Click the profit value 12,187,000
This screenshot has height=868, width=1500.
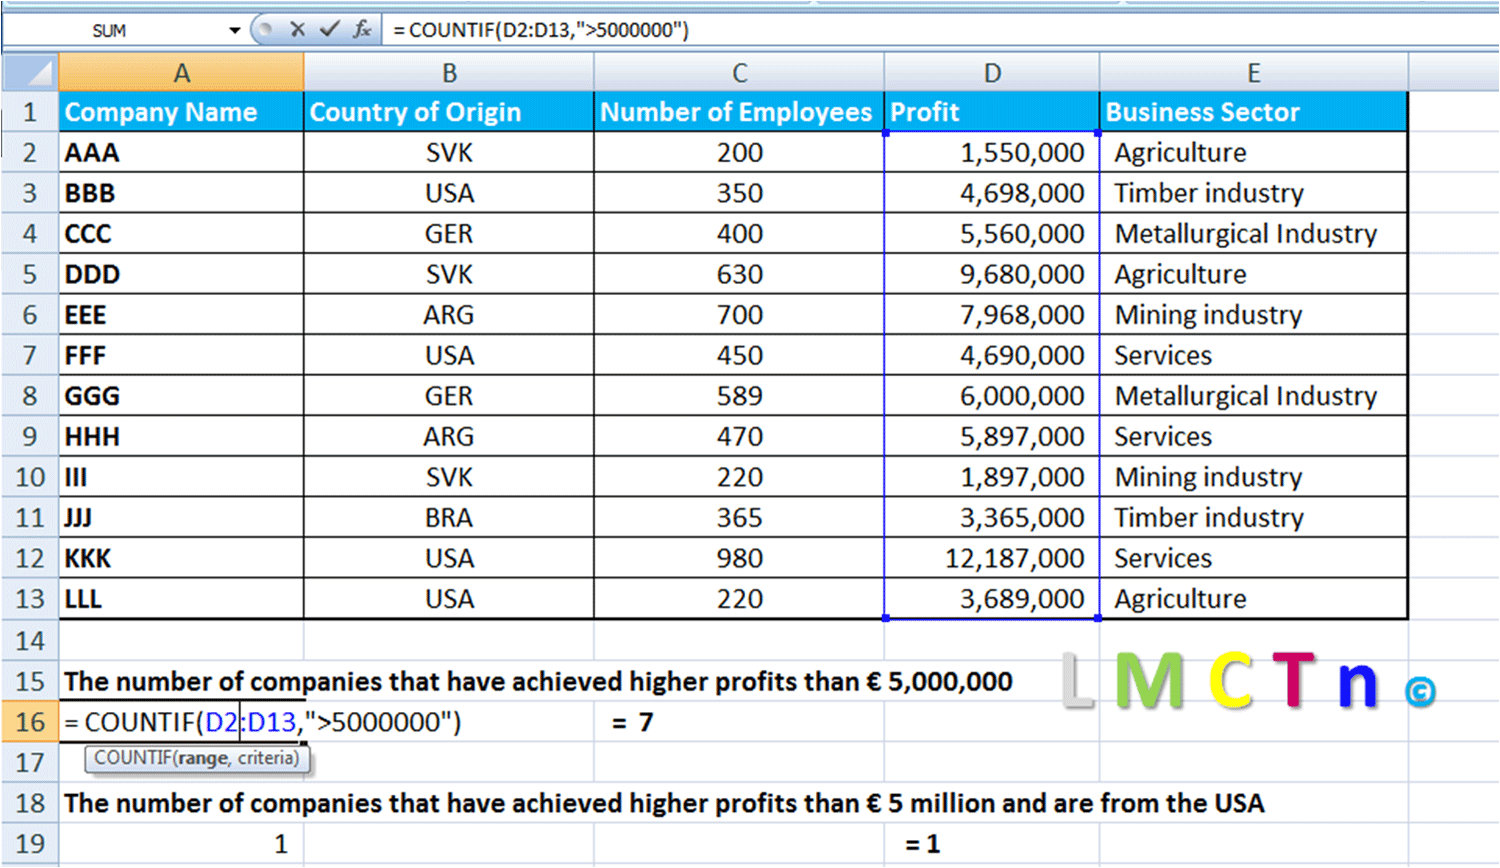(x=992, y=558)
